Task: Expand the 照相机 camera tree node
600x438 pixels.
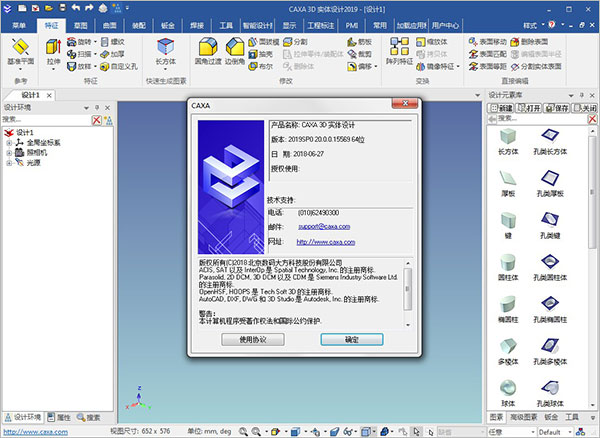Action: pyautogui.click(x=9, y=153)
